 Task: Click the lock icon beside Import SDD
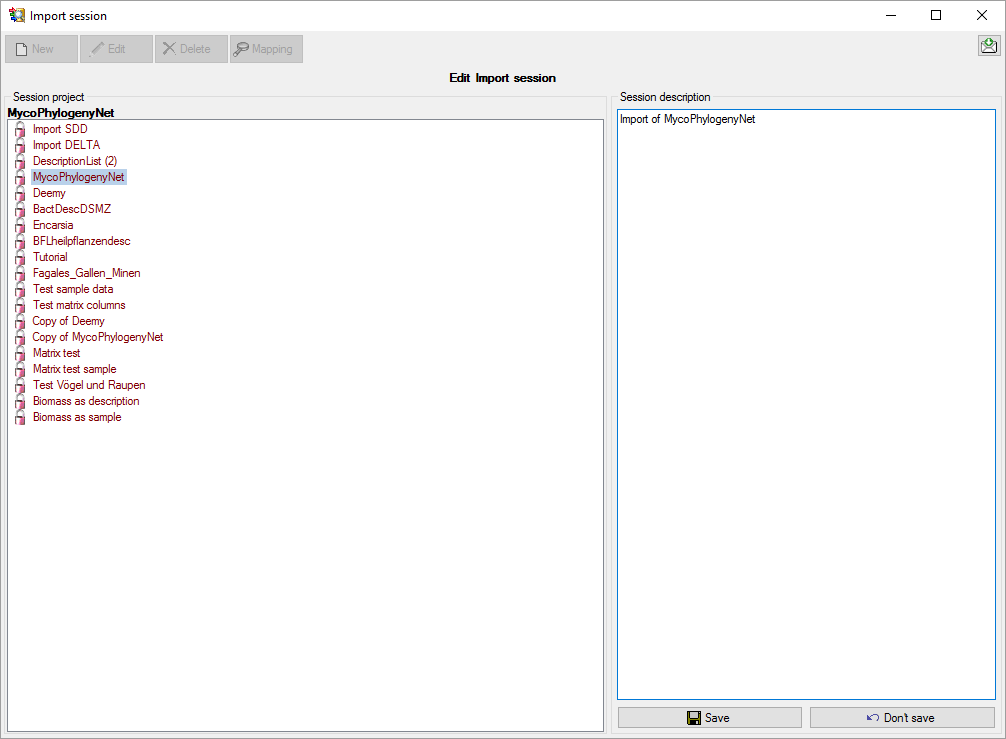(x=20, y=130)
